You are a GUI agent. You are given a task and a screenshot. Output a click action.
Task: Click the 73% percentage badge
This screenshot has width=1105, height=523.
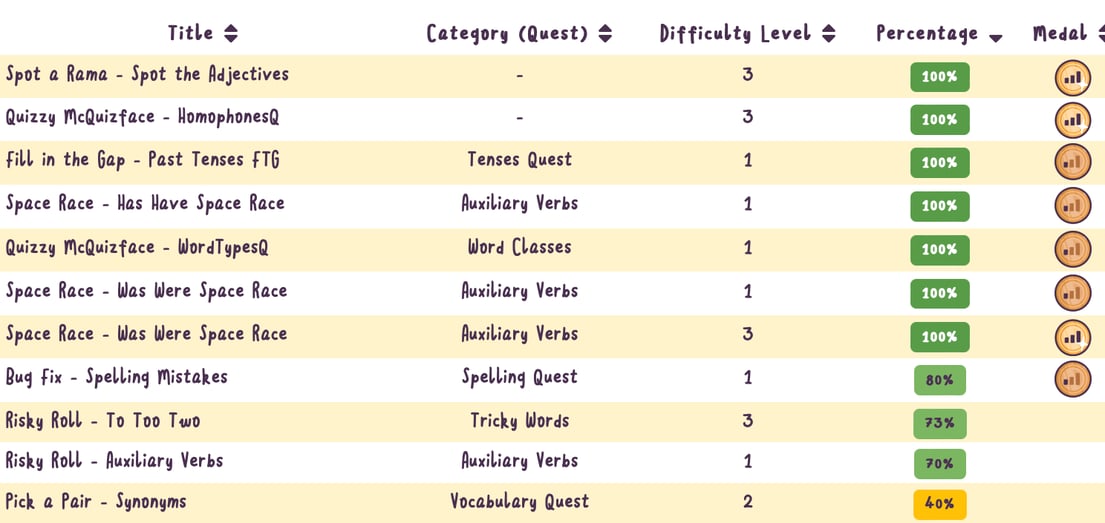[939, 423]
